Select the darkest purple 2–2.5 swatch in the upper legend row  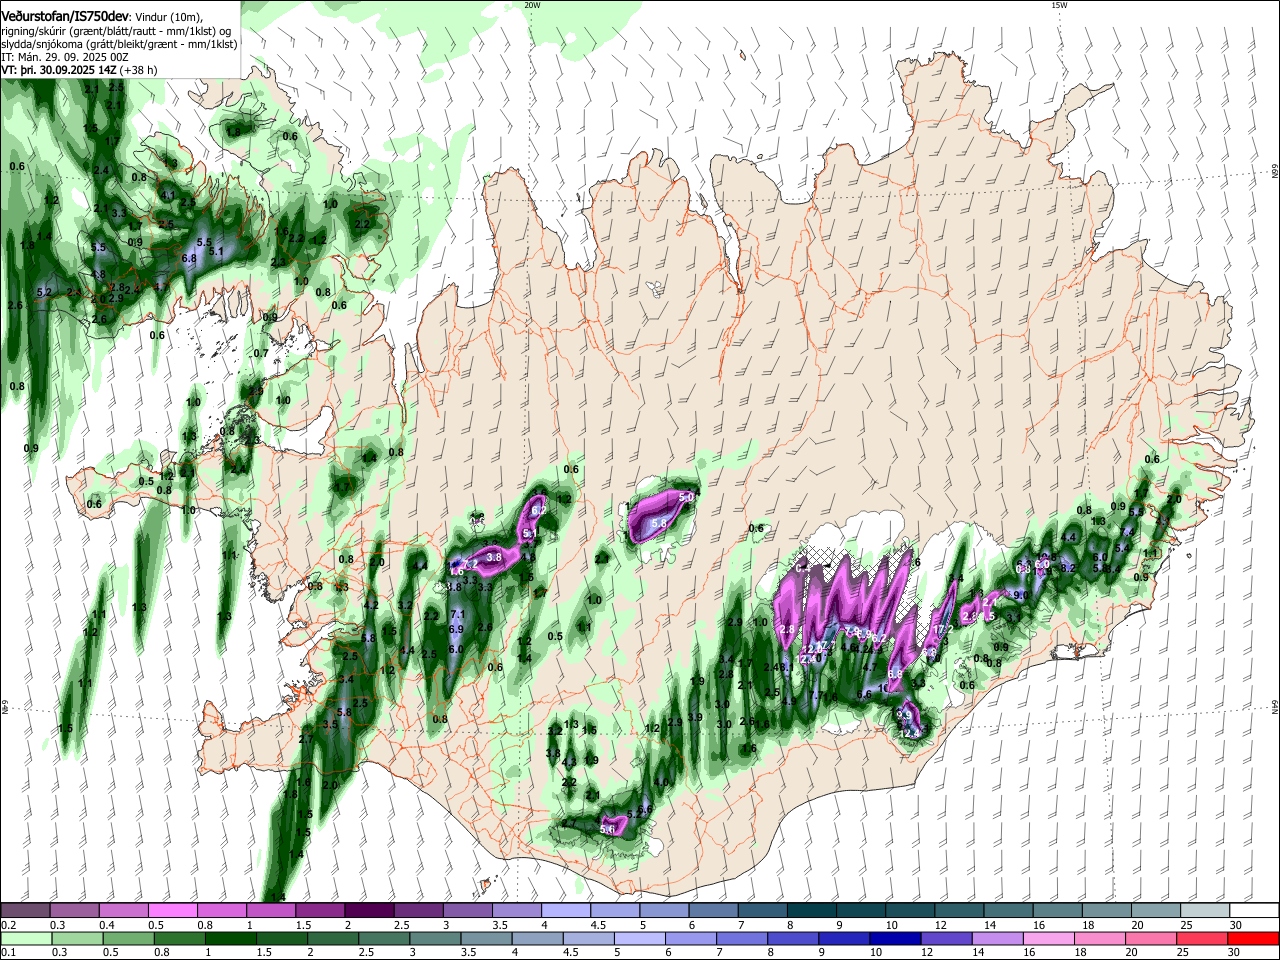pos(369,910)
